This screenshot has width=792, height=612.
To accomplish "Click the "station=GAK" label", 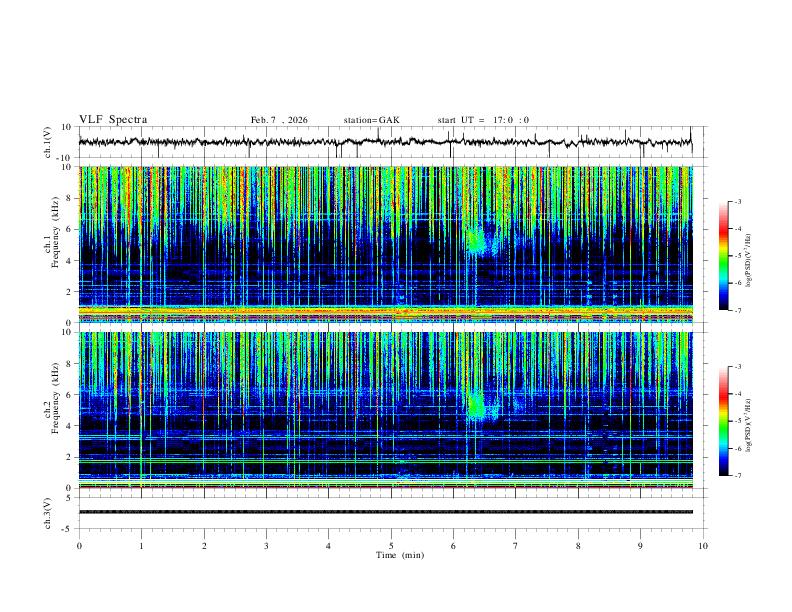I will pyautogui.click(x=371, y=120).
